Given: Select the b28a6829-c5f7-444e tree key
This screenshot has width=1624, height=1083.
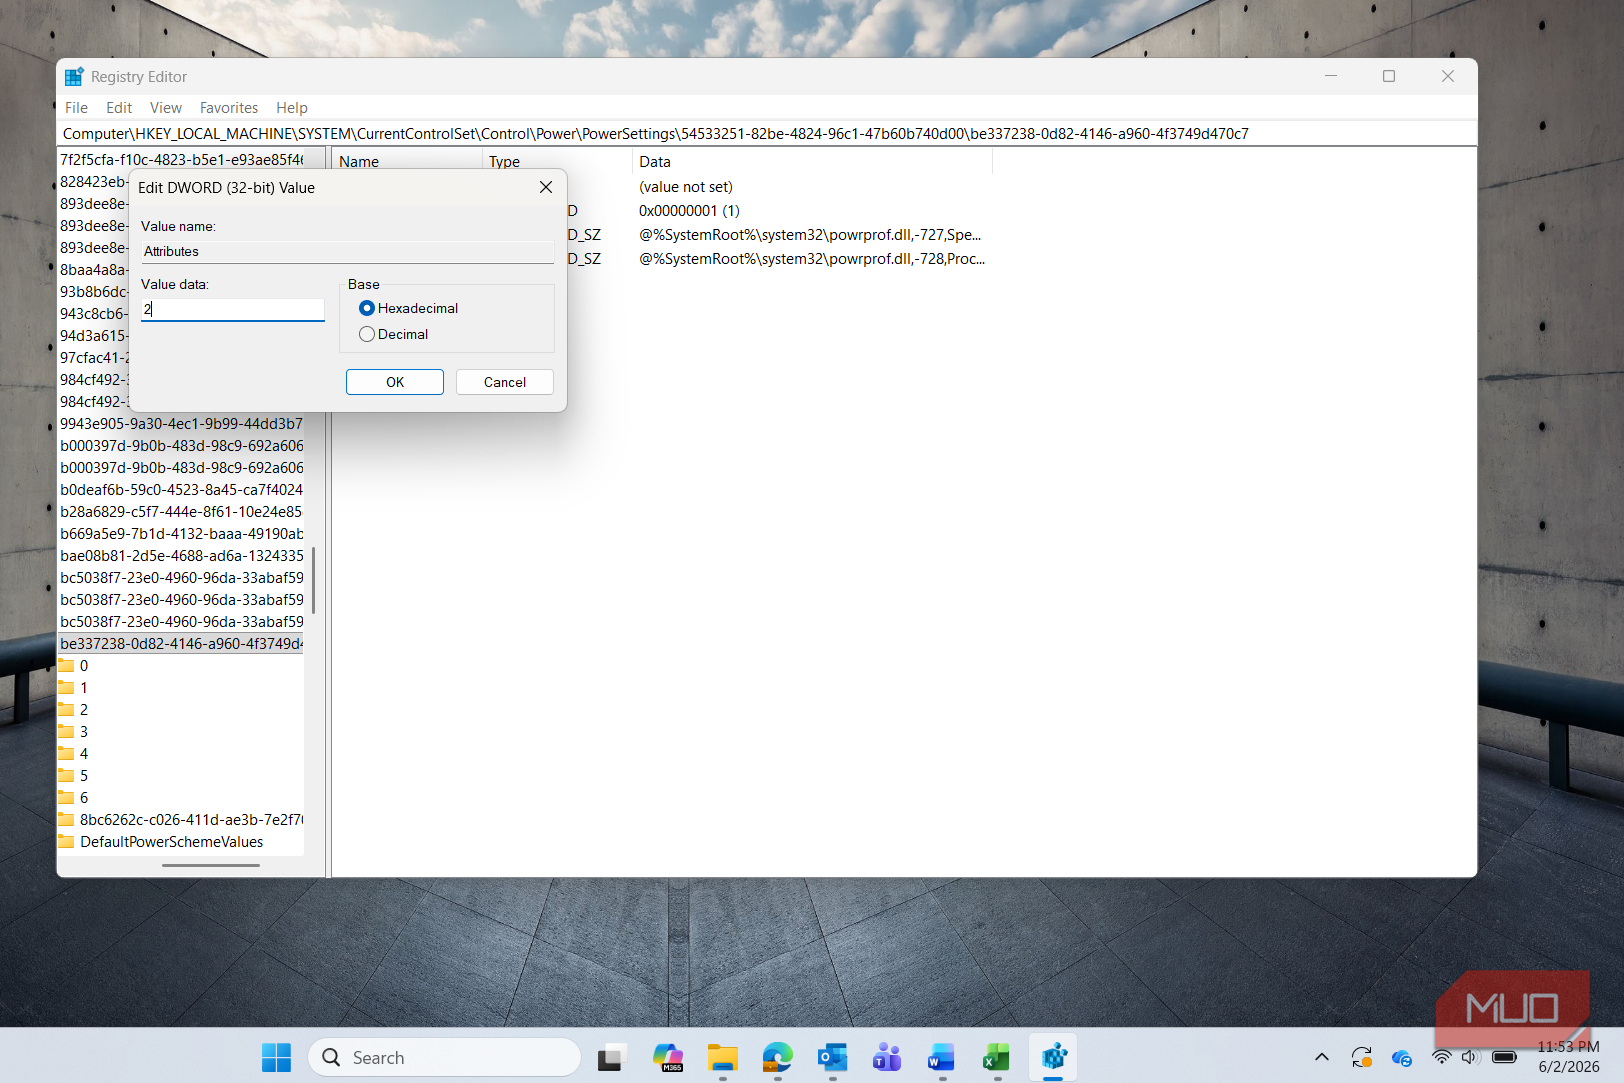Looking at the screenshot, I should 181,512.
